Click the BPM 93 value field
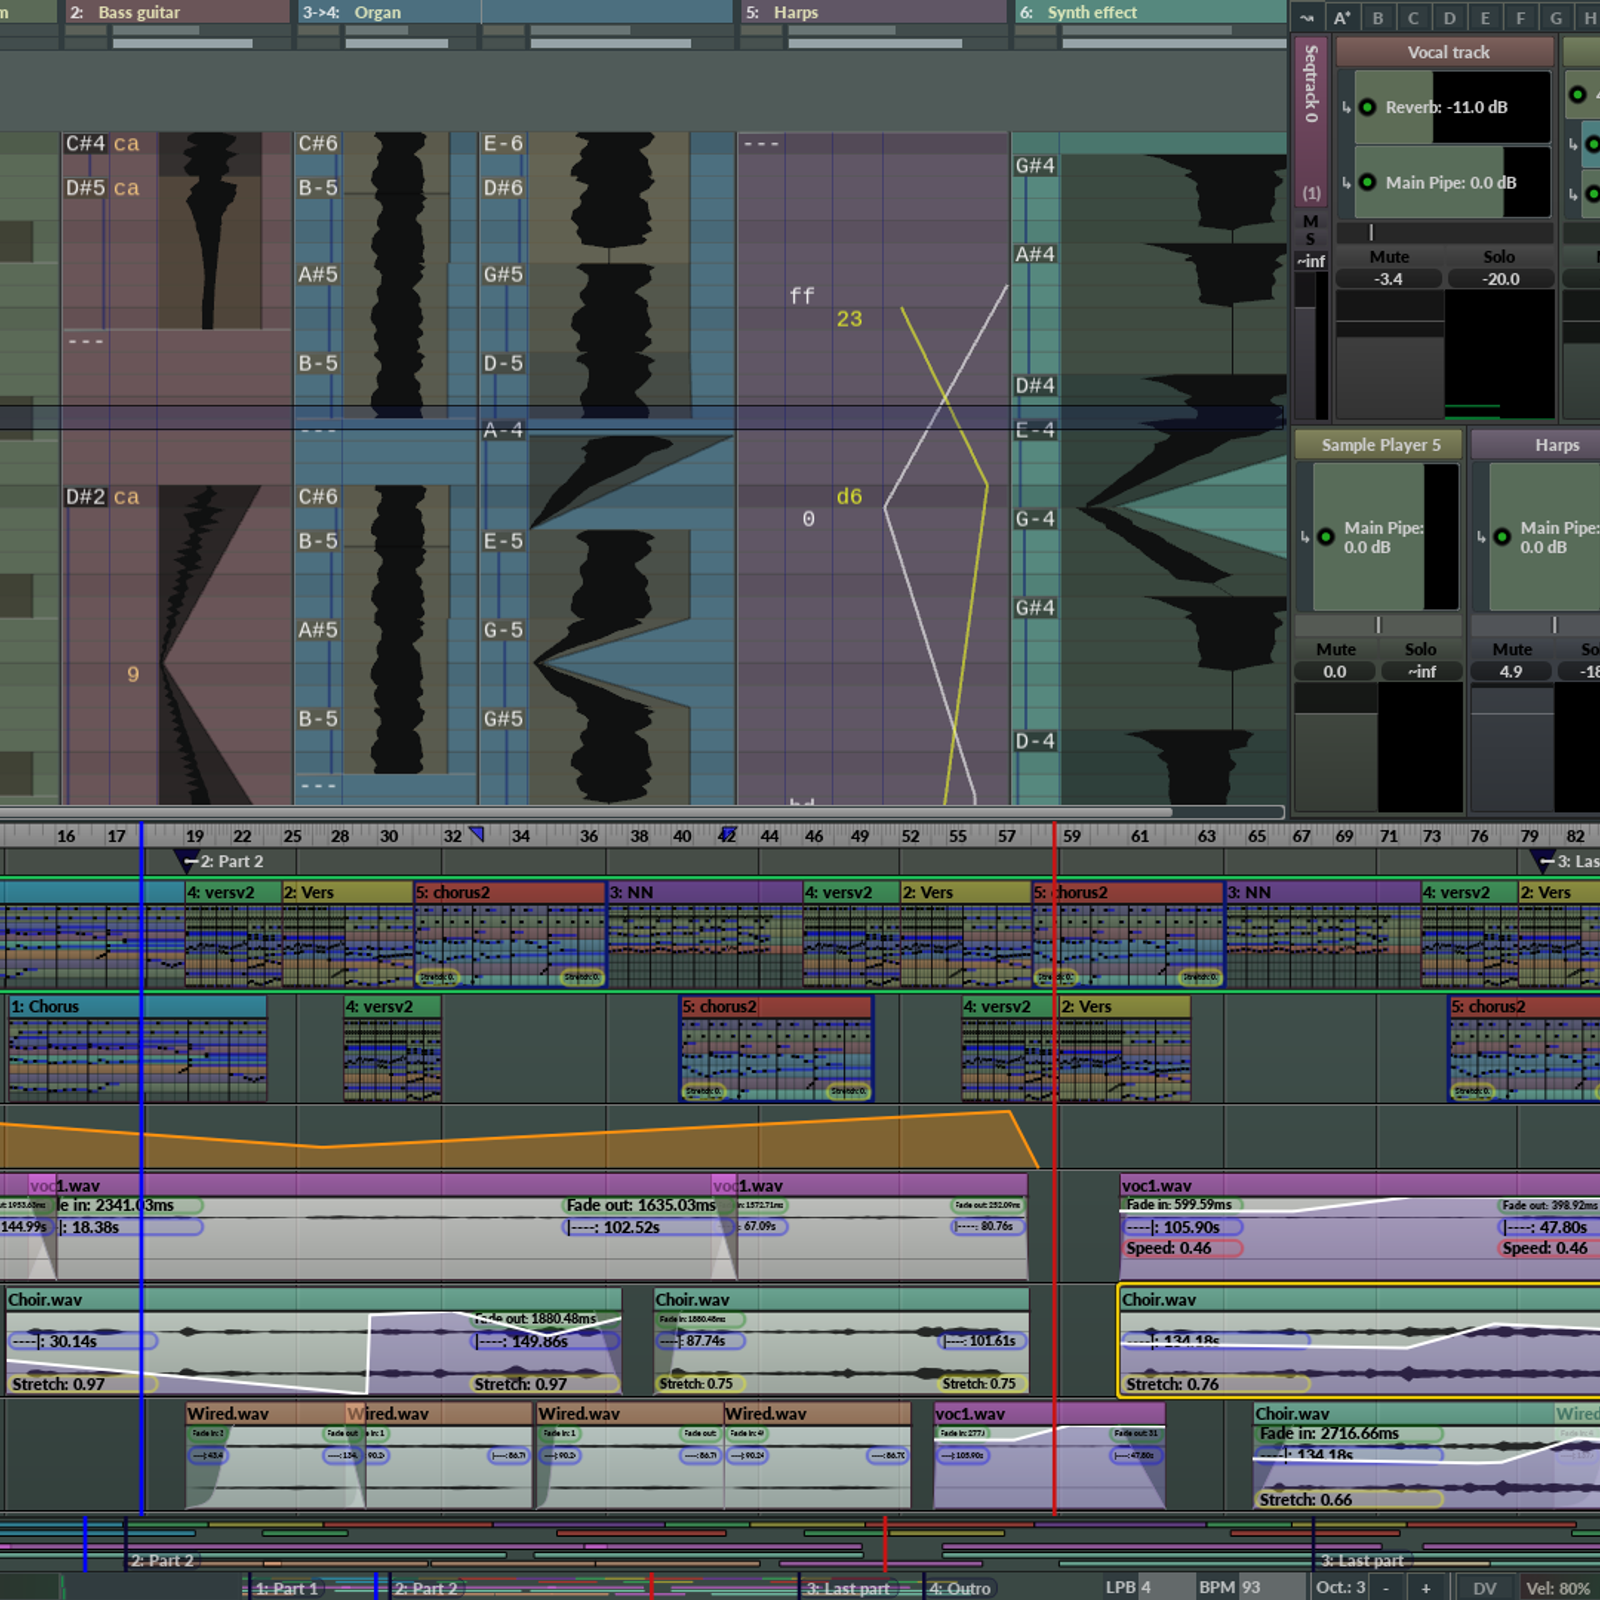This screenshot has width=1600, height=1600. pos(1271,1587)
